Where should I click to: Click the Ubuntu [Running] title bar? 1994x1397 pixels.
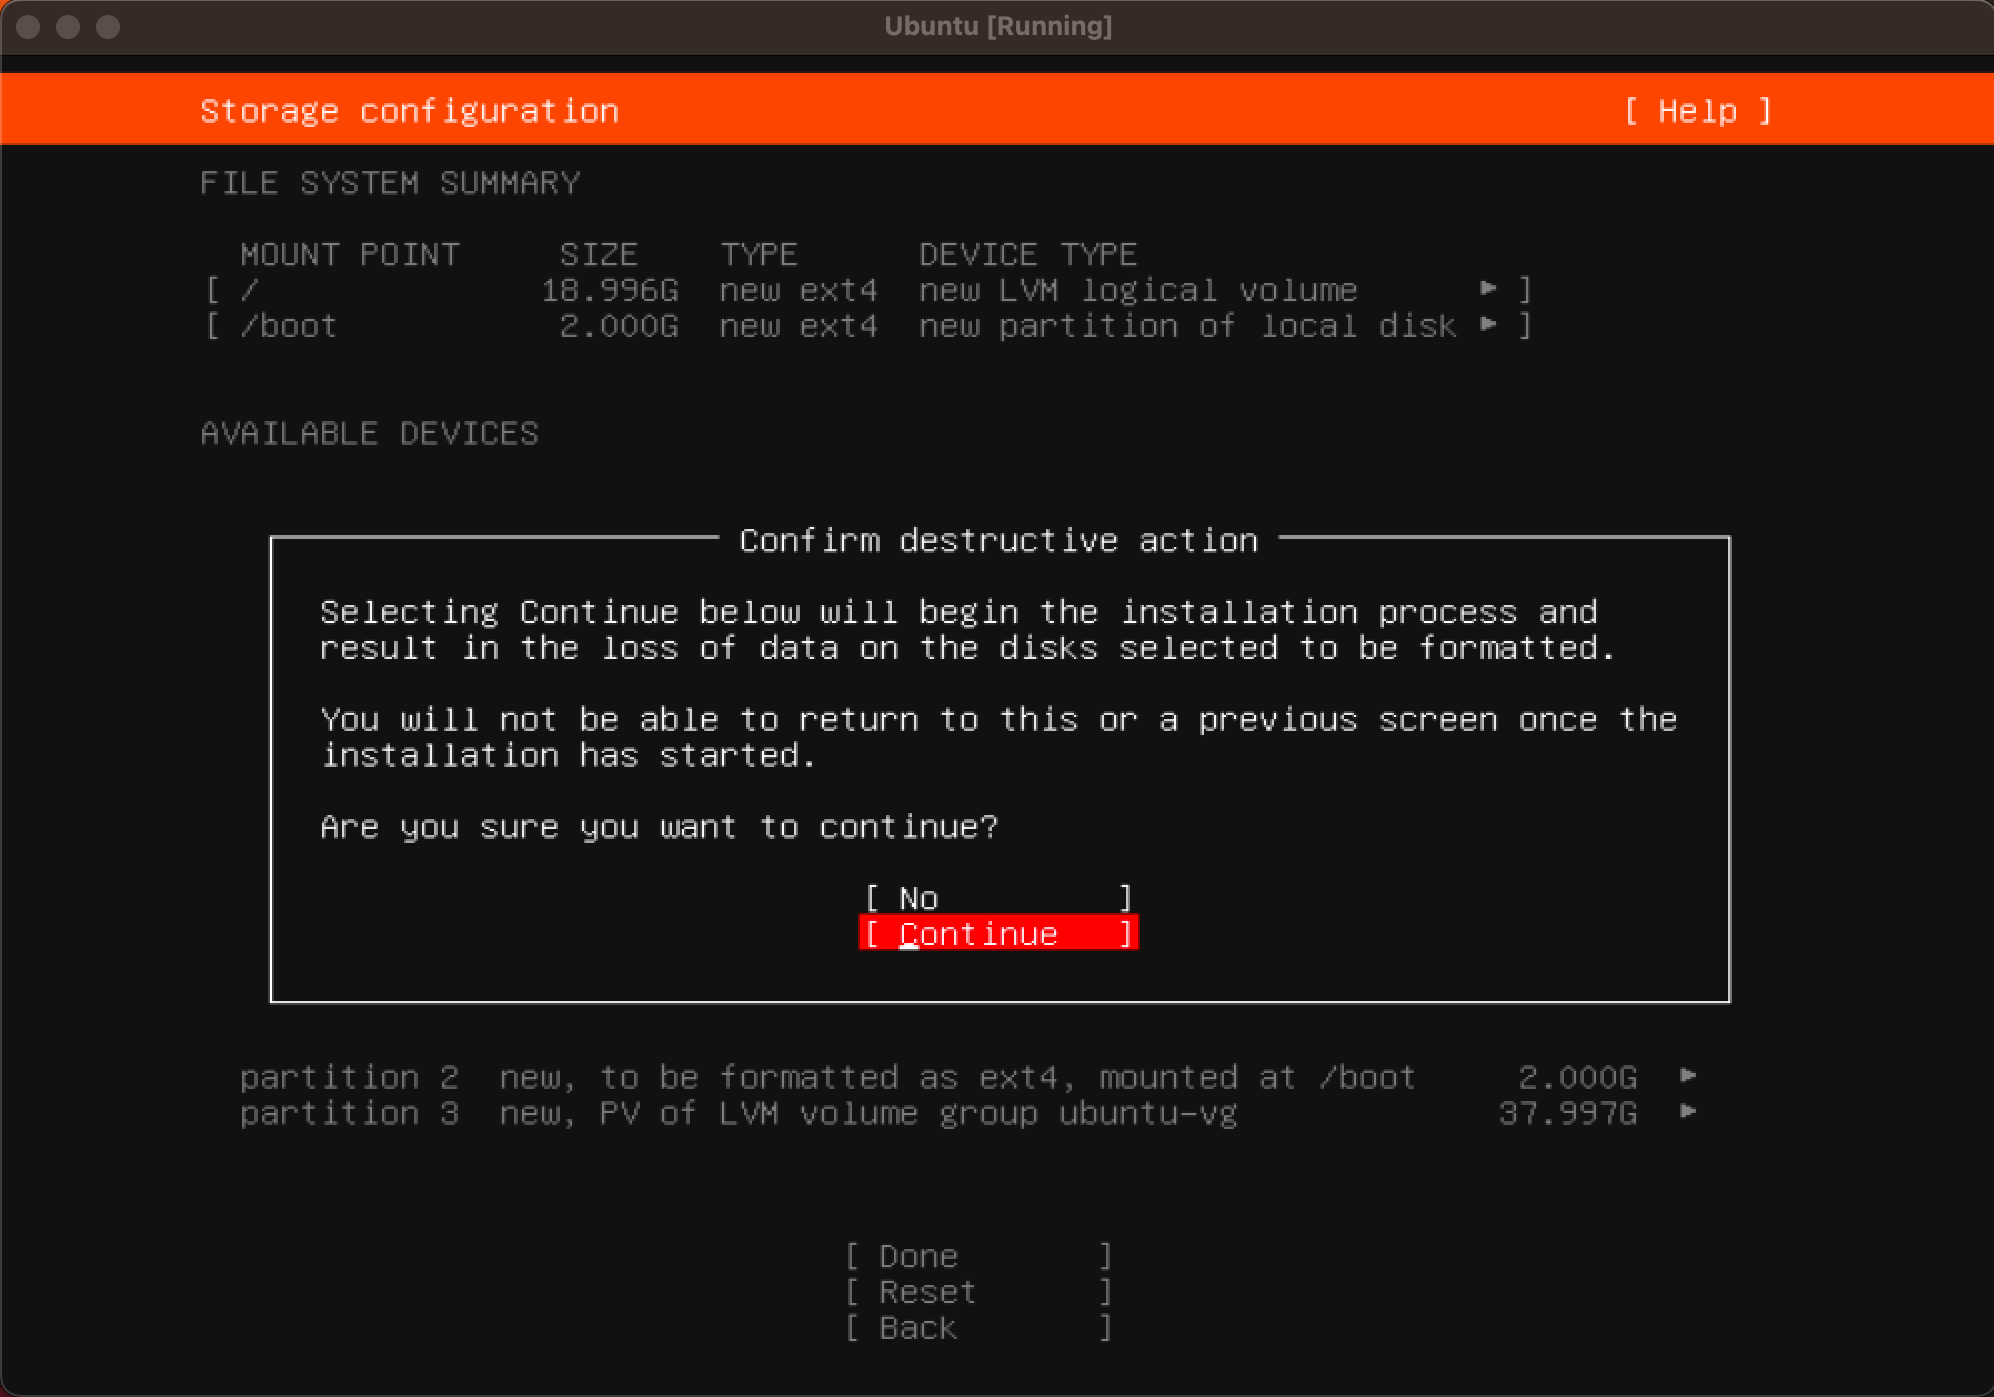tap(997, 26)
